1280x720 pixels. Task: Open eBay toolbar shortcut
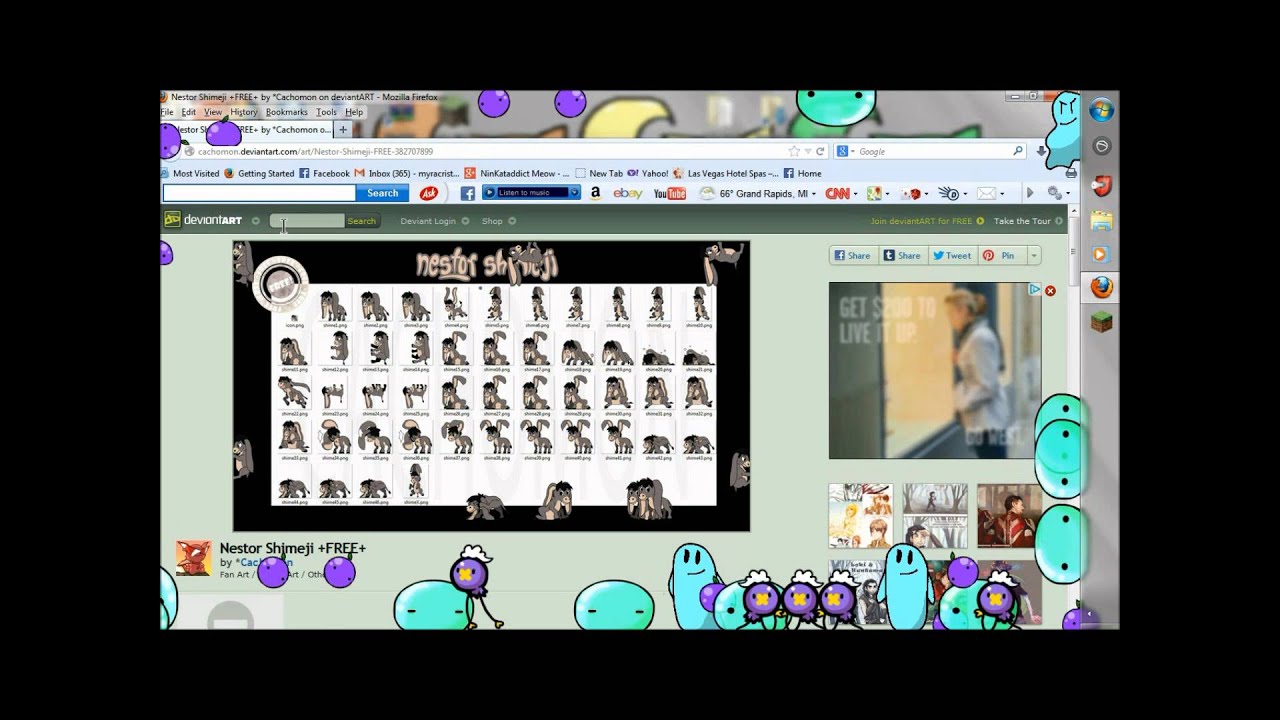[628, 193]
